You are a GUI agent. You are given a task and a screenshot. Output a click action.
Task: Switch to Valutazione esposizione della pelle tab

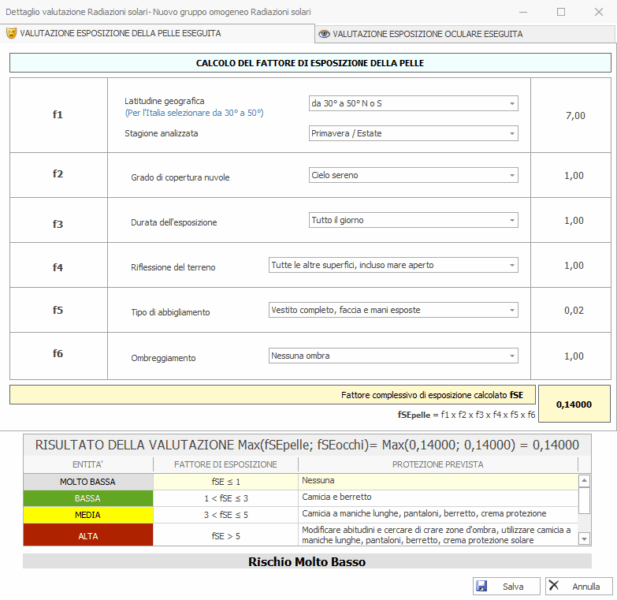pos(157,33)
